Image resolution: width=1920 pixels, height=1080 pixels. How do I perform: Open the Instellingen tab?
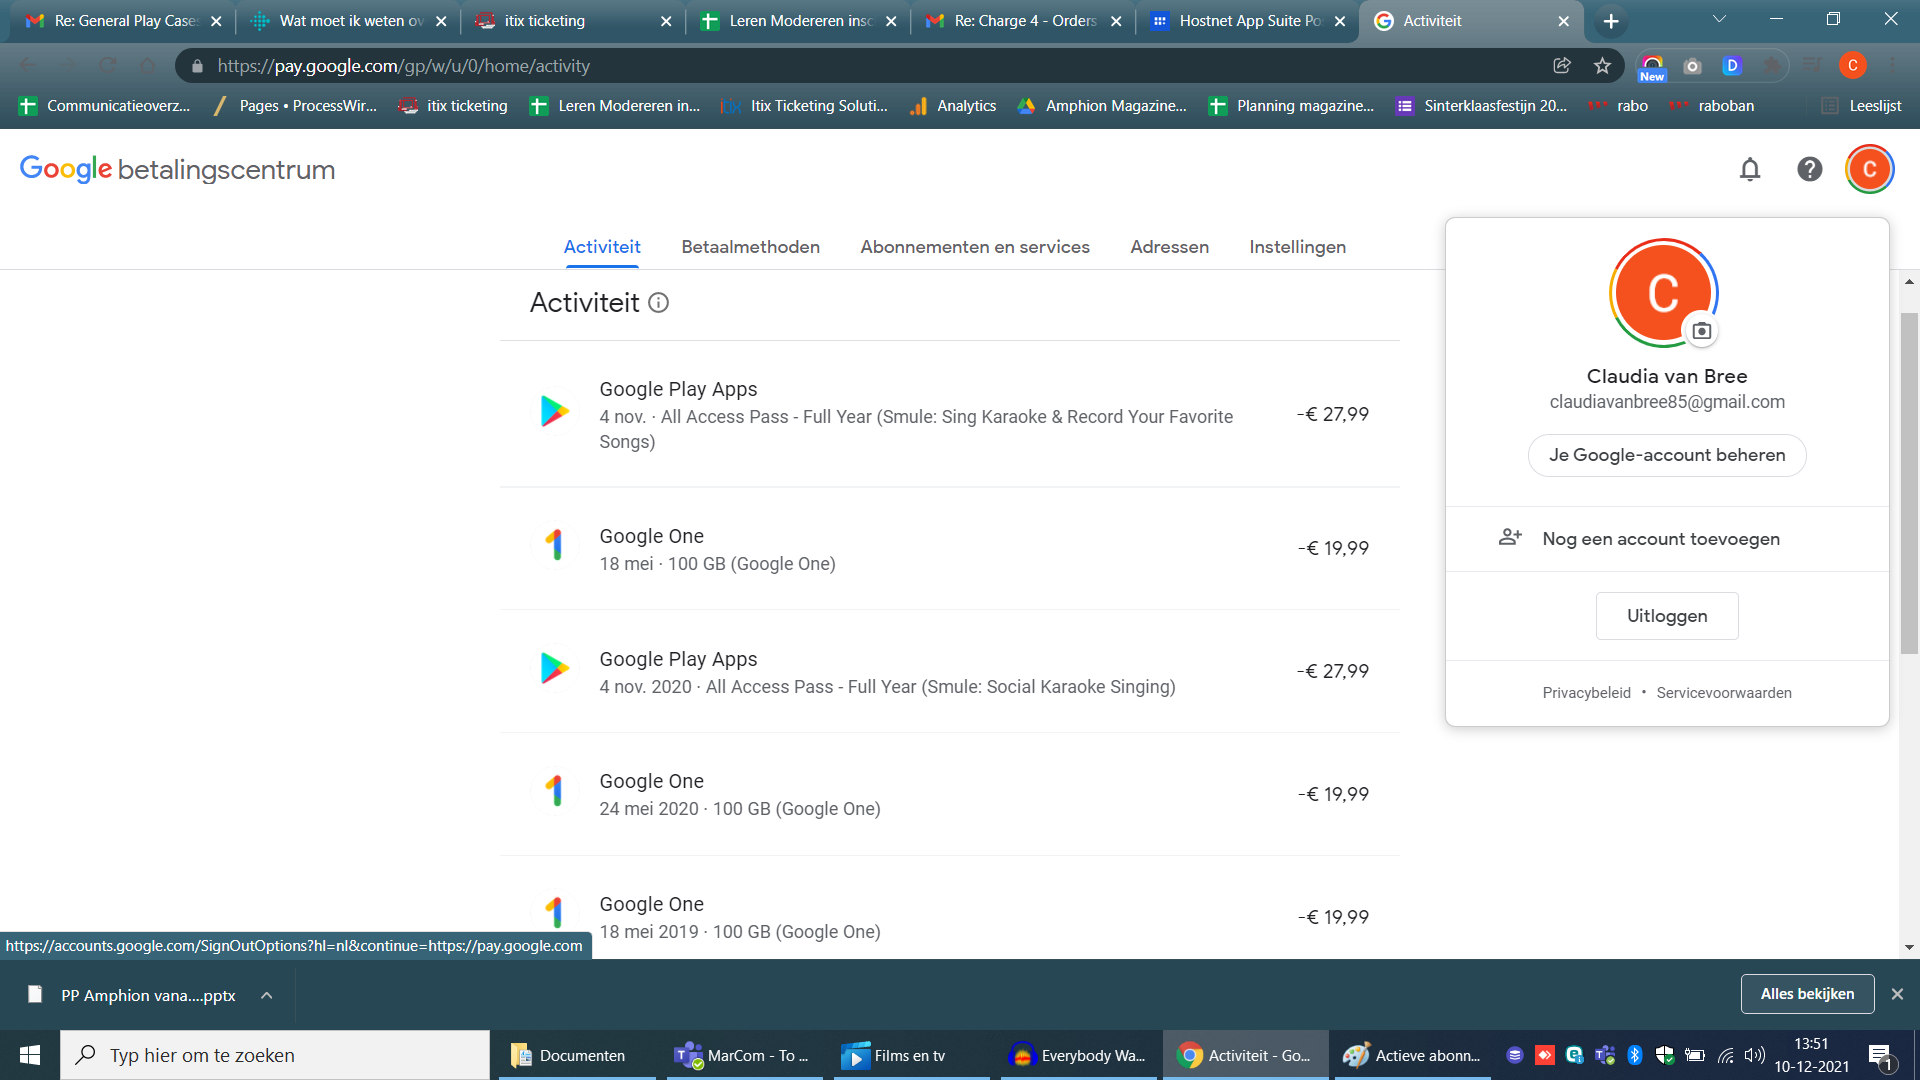coord(1297,247)
